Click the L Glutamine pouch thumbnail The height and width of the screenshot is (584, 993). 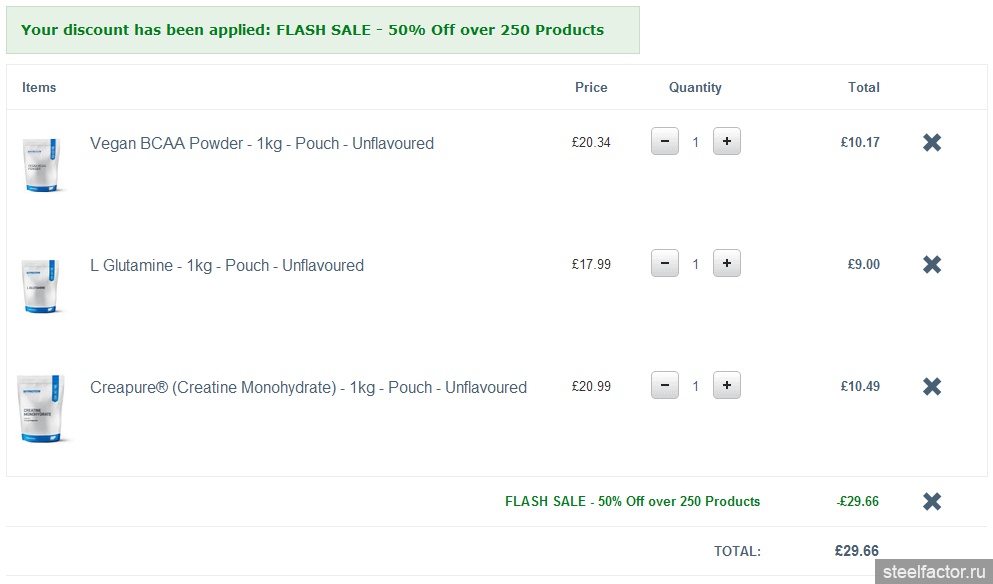click(42, 285)
